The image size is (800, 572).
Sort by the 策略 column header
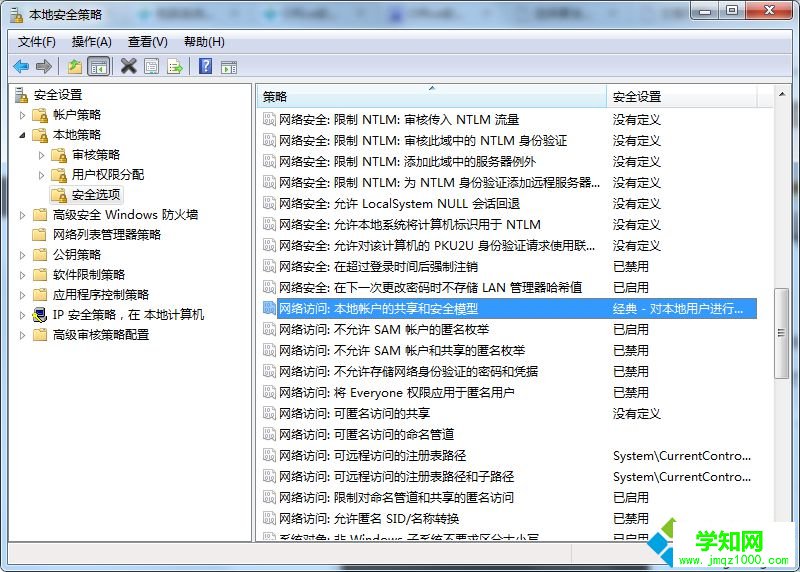pos(432,96)
